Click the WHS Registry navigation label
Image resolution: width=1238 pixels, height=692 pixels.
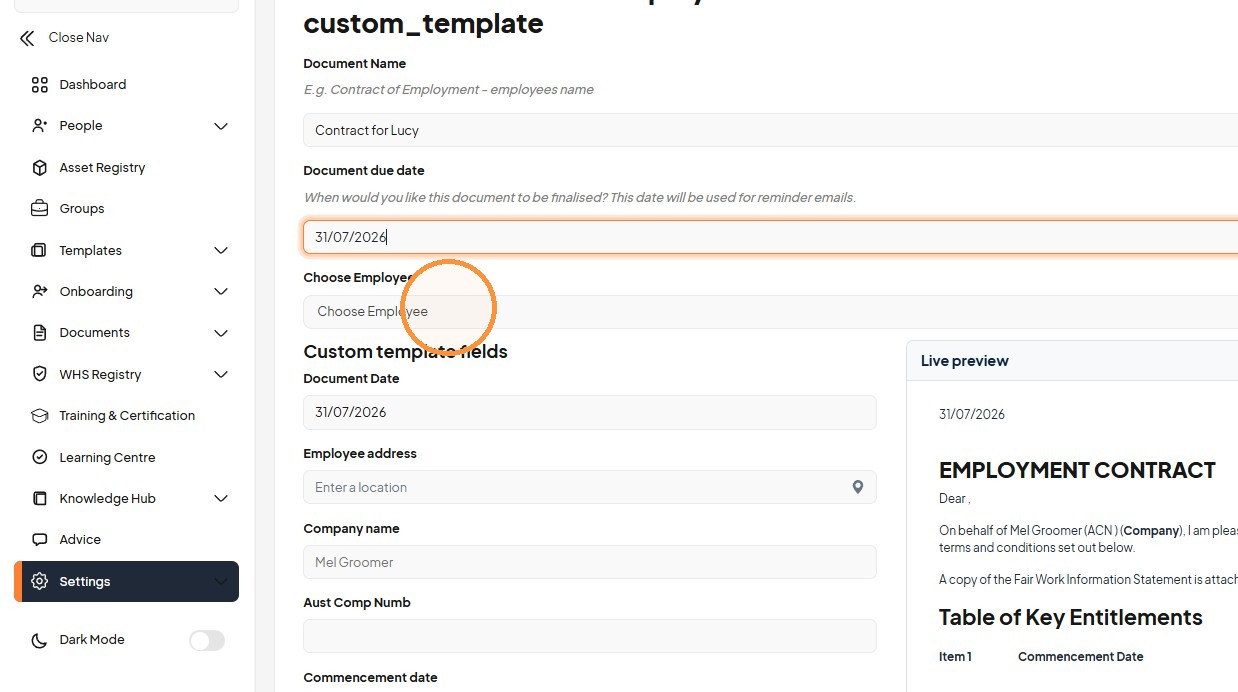[100, 375]
